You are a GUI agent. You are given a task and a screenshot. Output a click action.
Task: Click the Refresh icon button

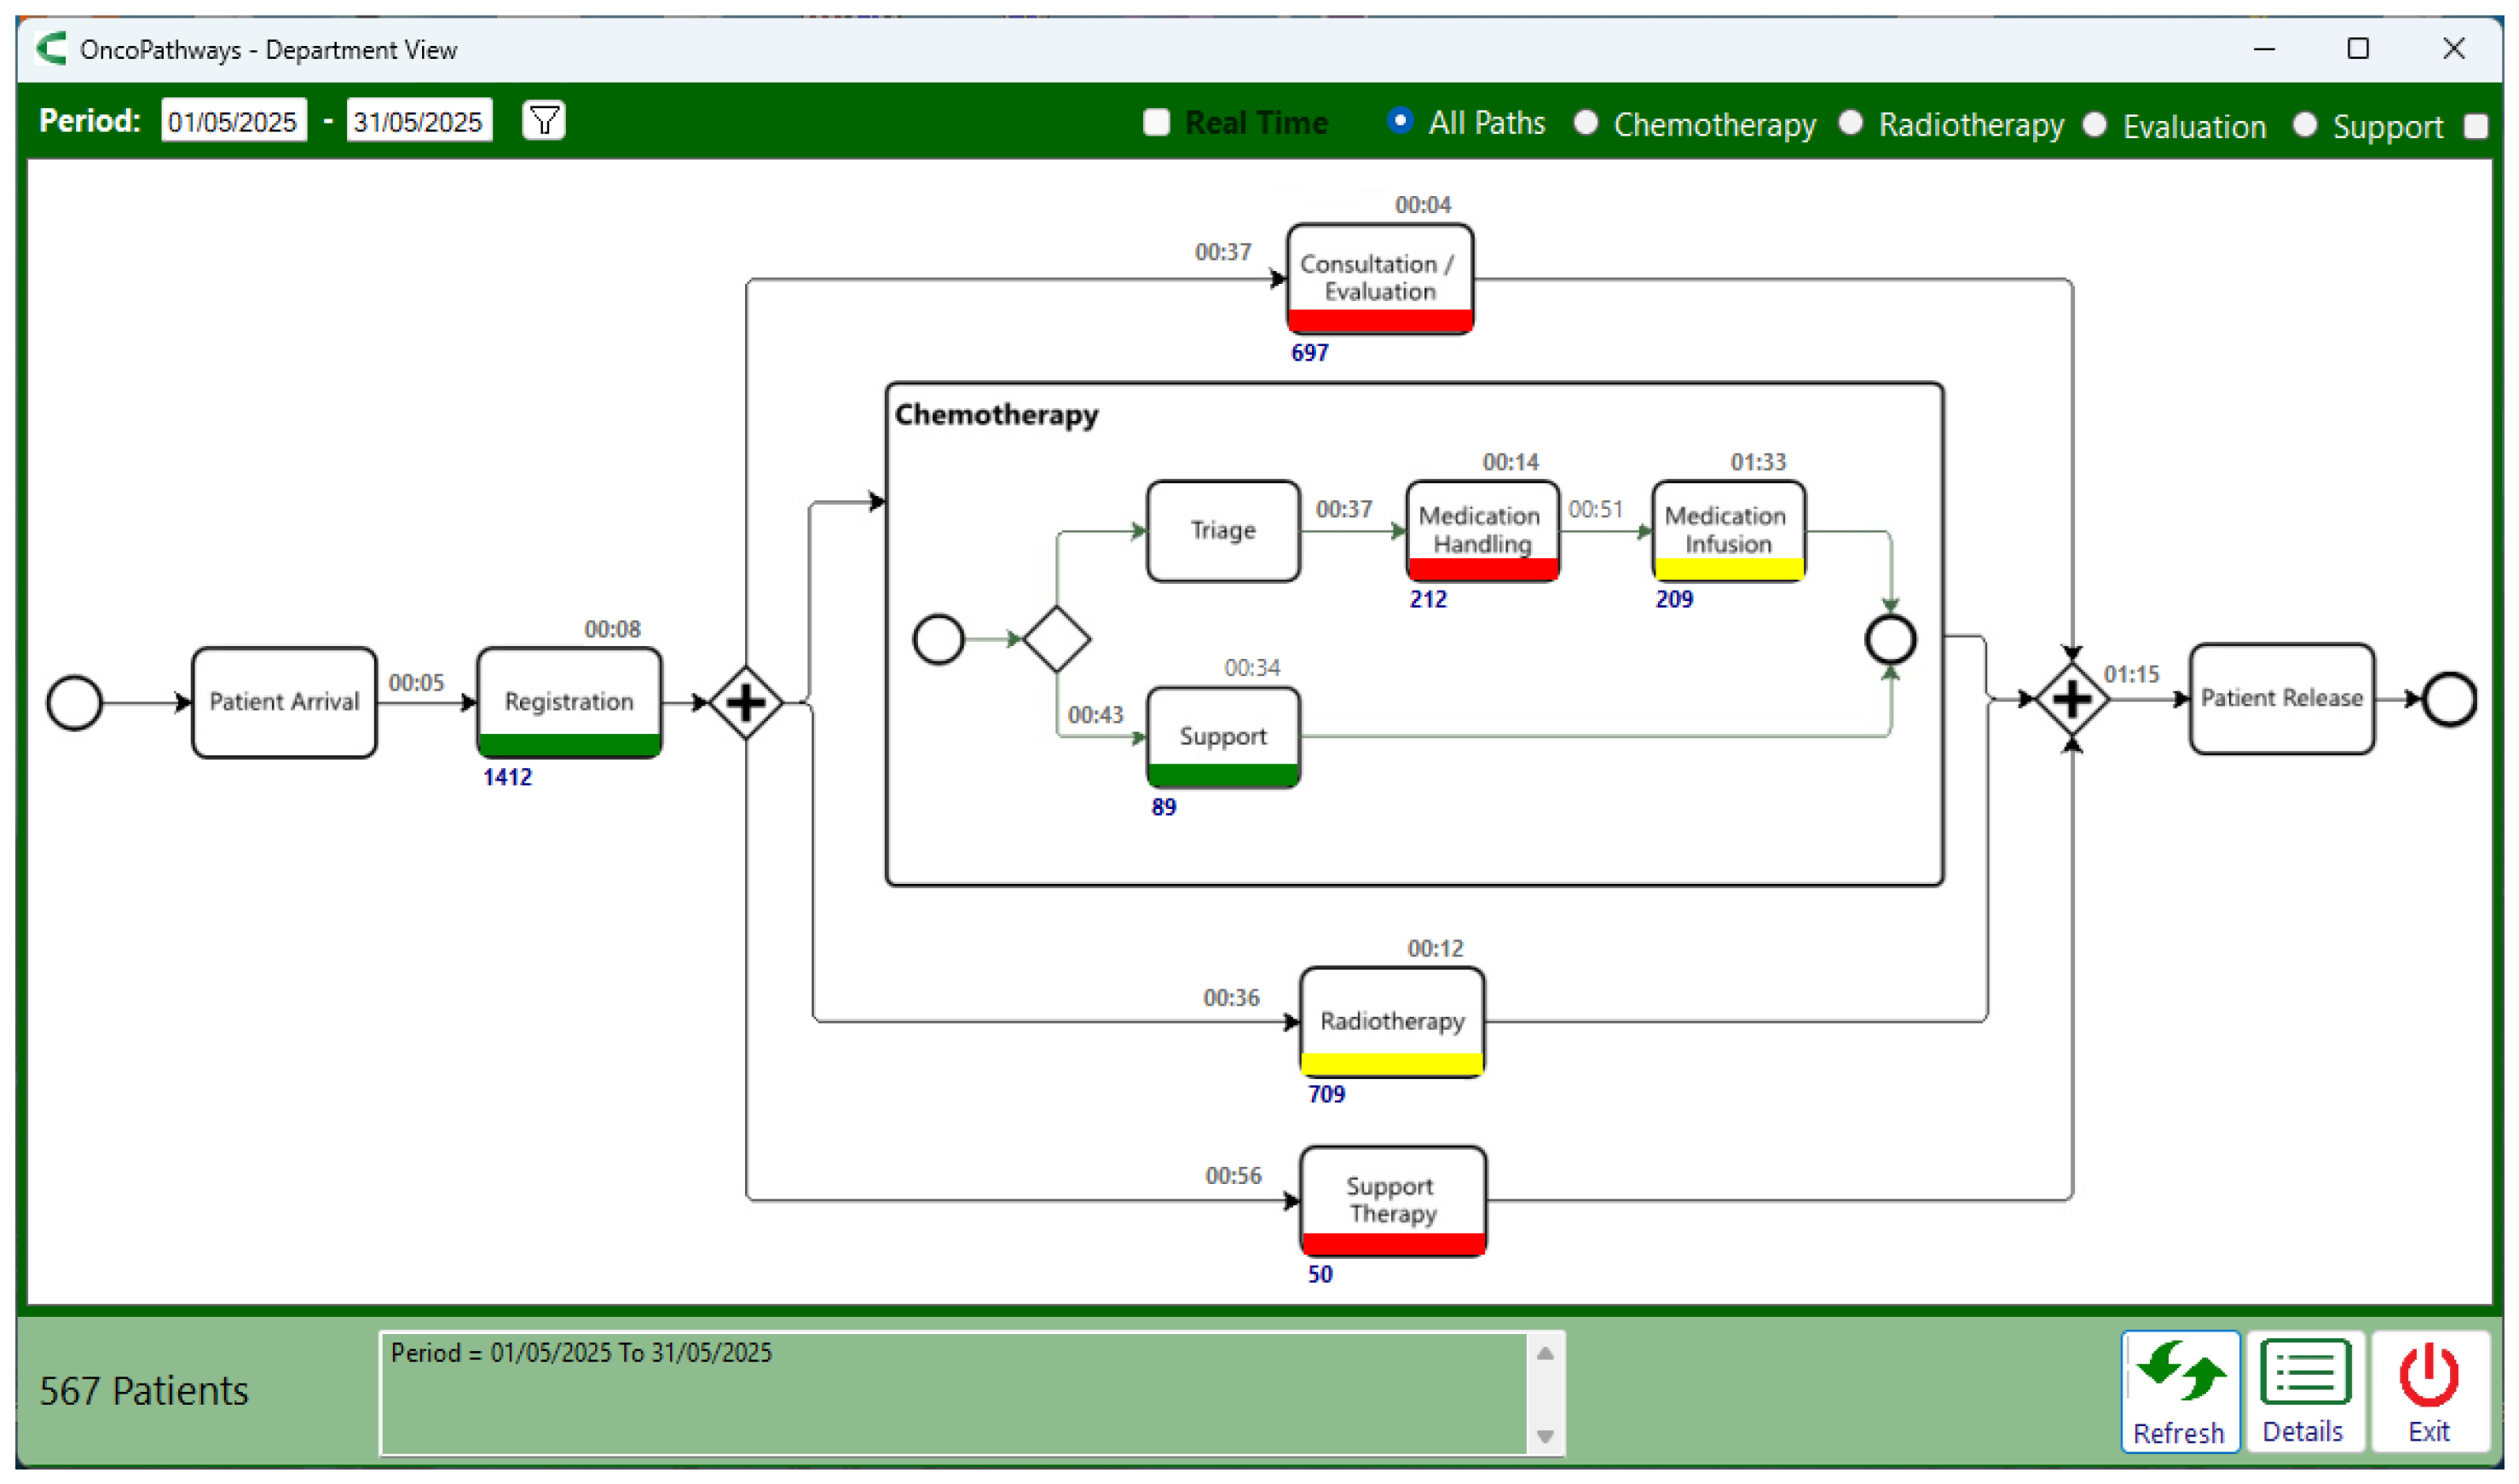pos(2181,1391)
